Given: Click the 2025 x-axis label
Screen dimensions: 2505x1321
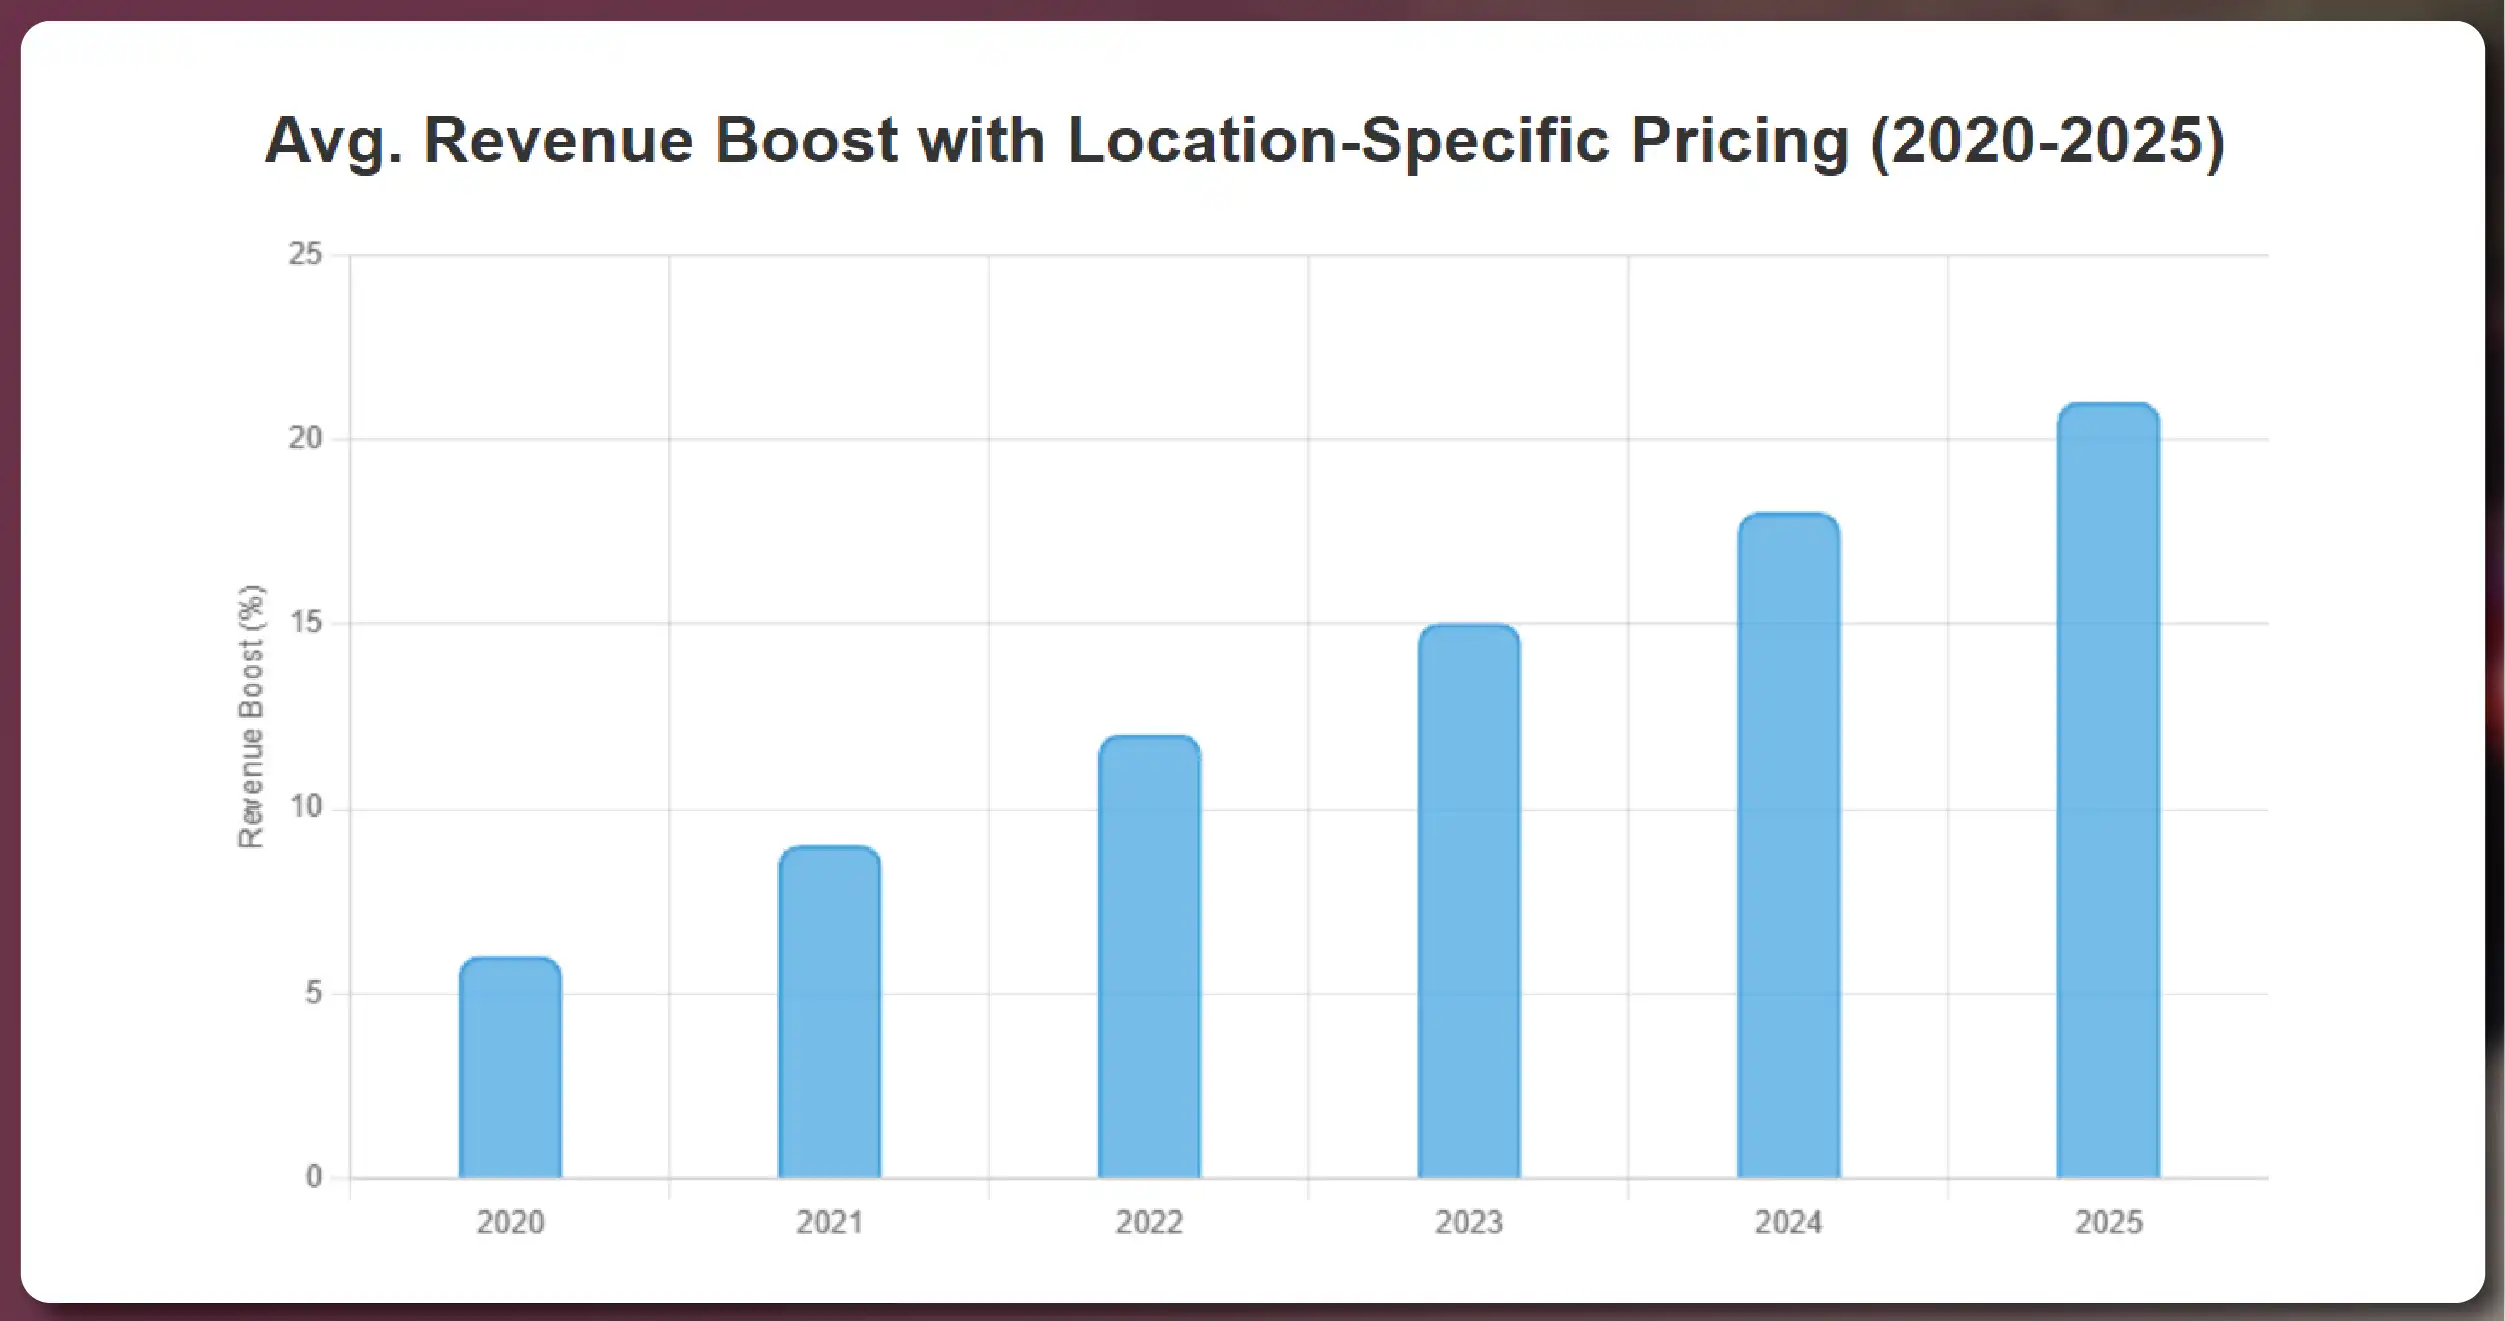Looking at the screenshot, I should 2108,1222.
